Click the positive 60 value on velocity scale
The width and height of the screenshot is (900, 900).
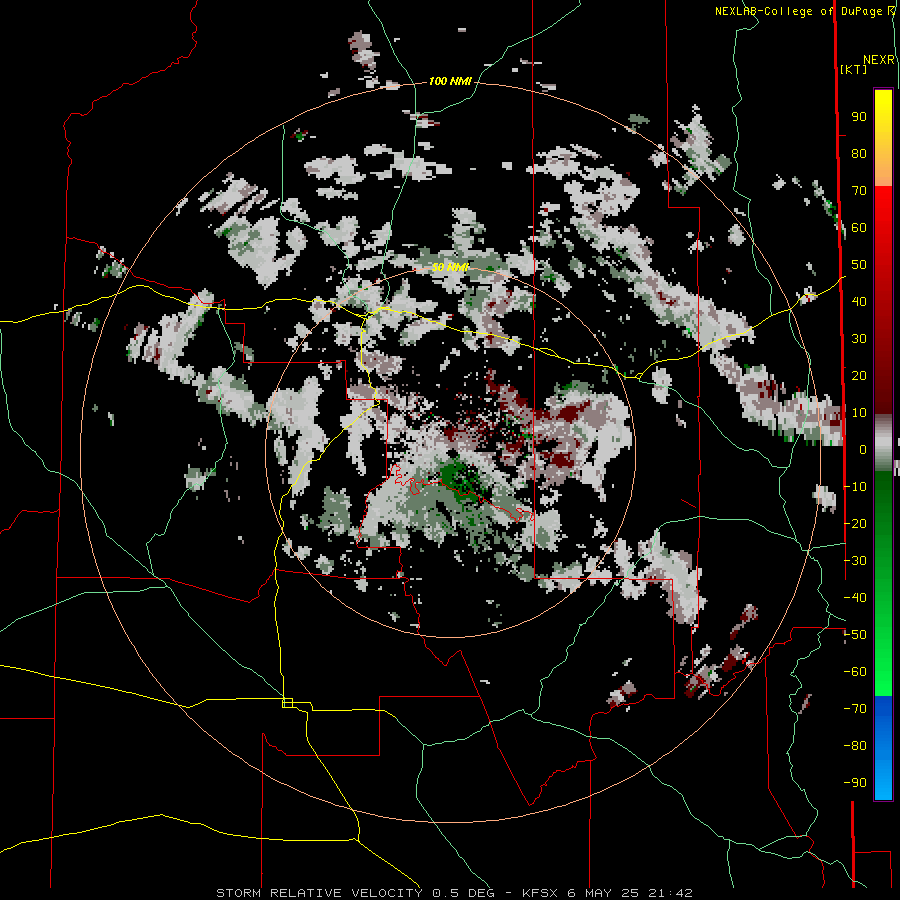(859, 227)
